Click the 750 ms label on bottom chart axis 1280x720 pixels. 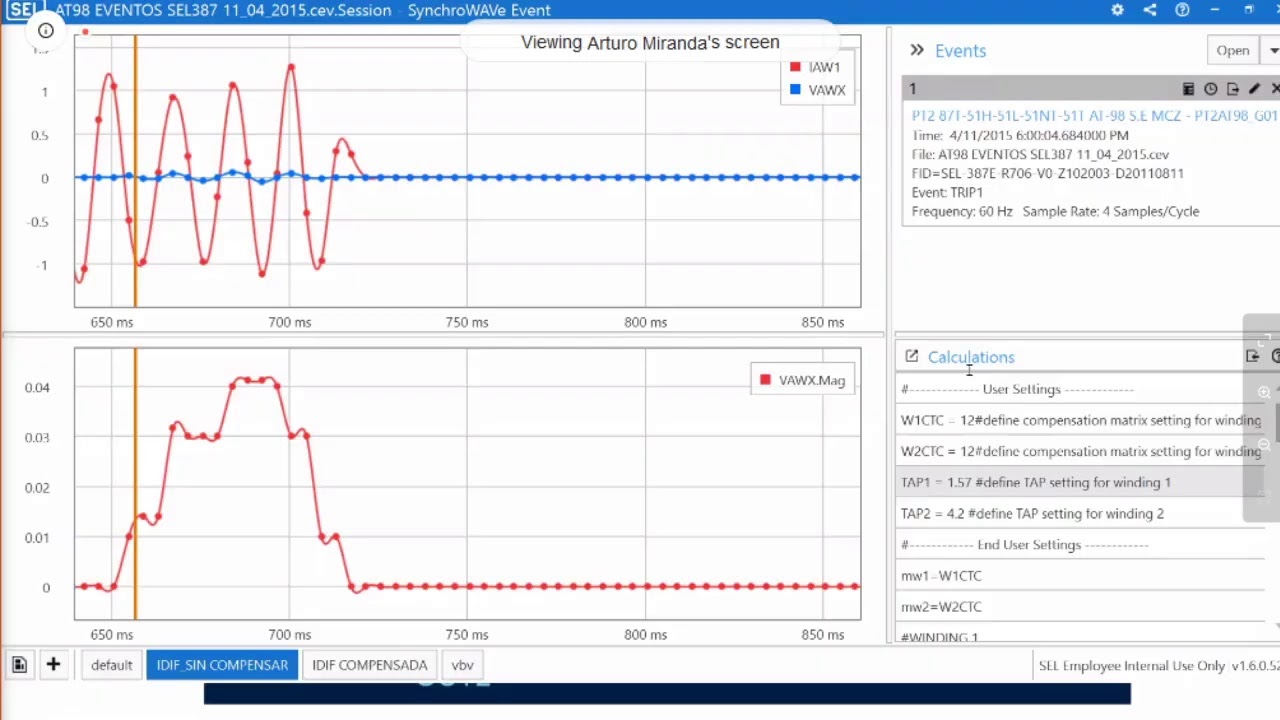[467, 634]
